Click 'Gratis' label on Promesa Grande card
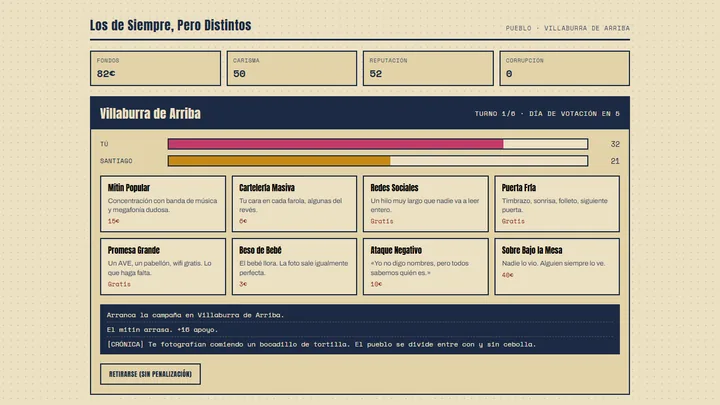The height and width of the screenshot is (405, 720). (119, 284)
